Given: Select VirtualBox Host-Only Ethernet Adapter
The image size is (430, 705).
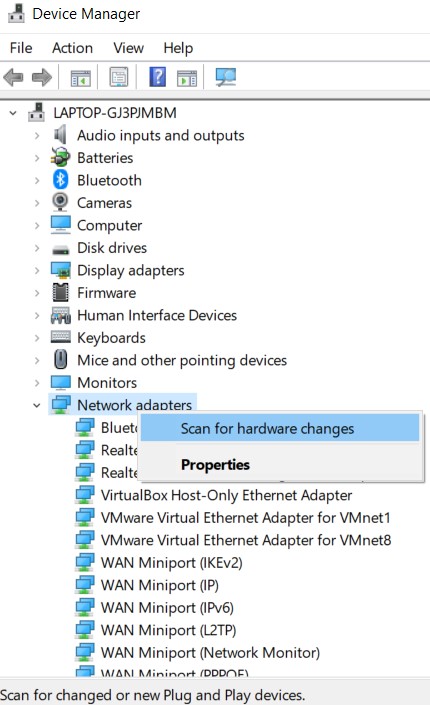Looking at the screenshot, I should (226, 495).
